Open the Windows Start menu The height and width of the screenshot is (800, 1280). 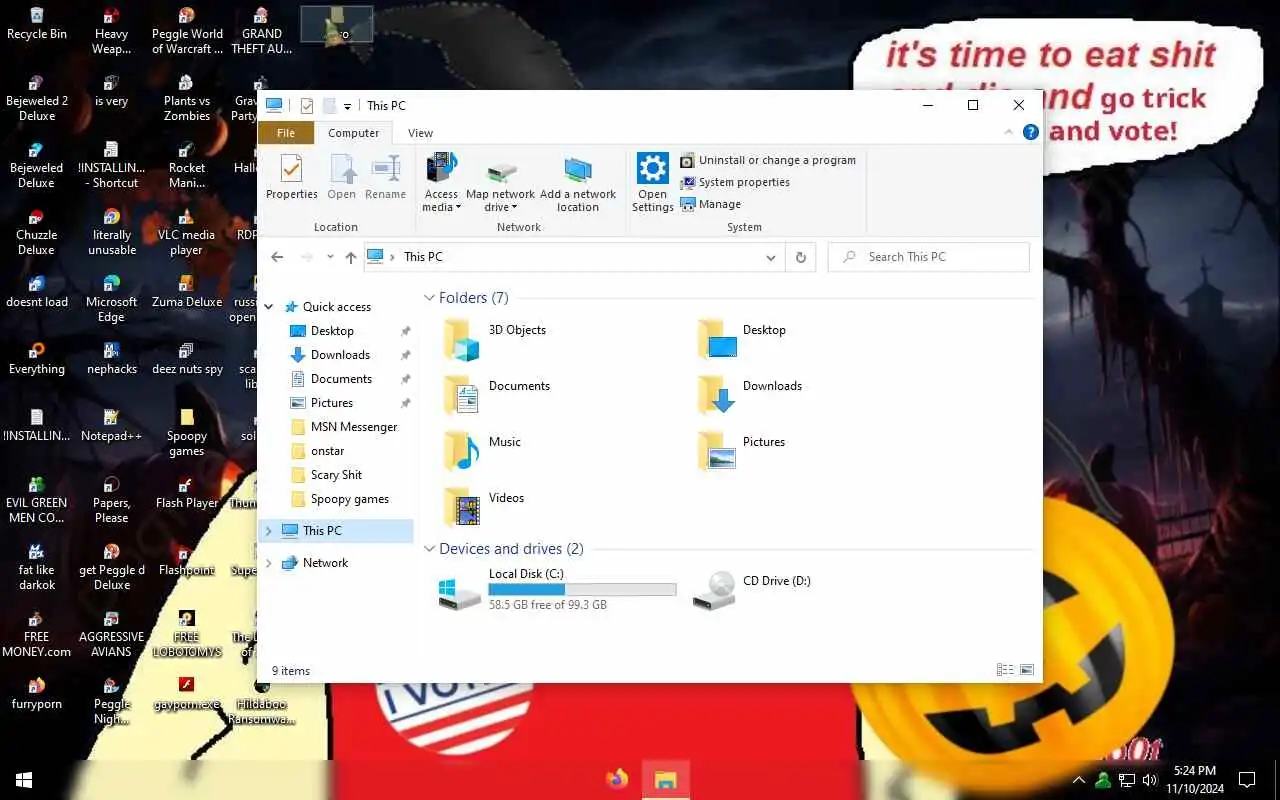pos(24,780)
